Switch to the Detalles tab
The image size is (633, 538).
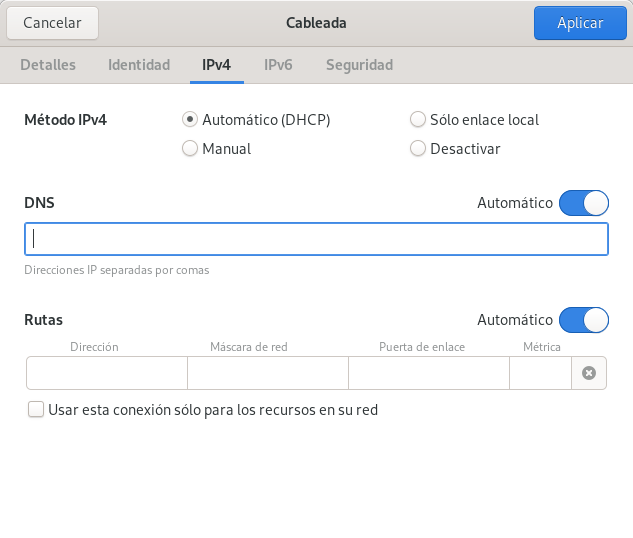click(48, 65)
